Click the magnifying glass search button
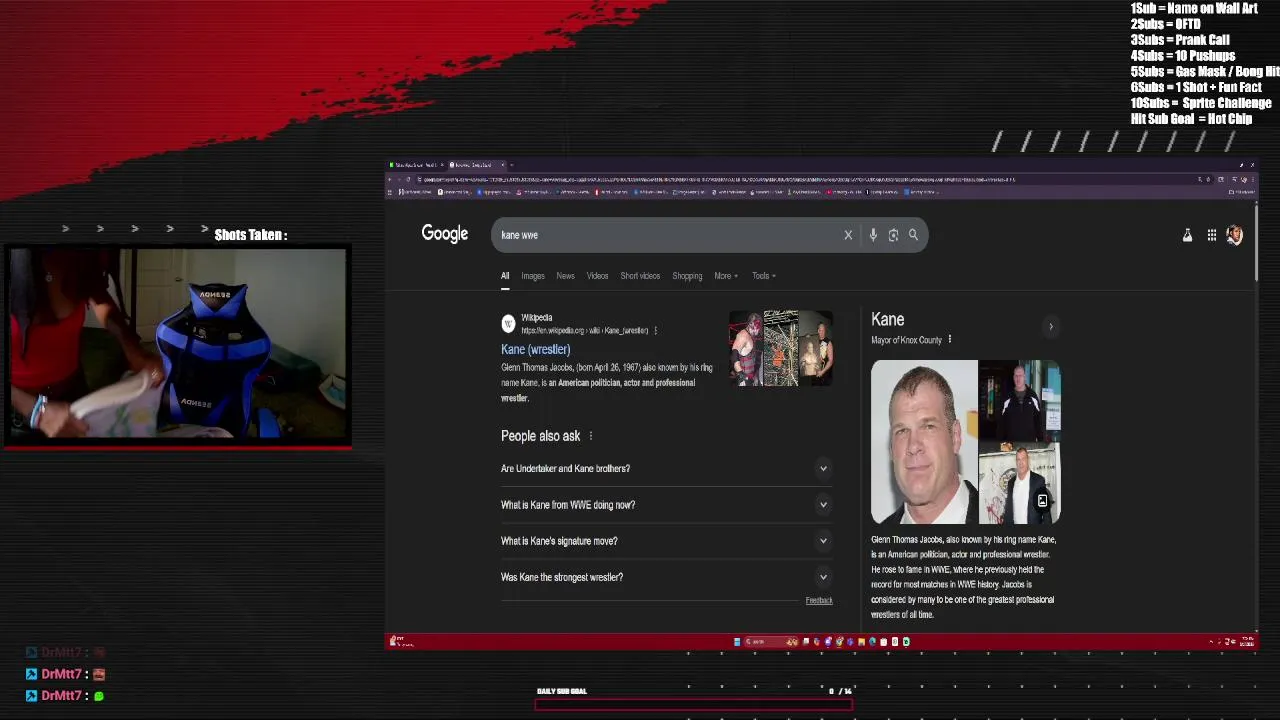 (x=913, y=235)
